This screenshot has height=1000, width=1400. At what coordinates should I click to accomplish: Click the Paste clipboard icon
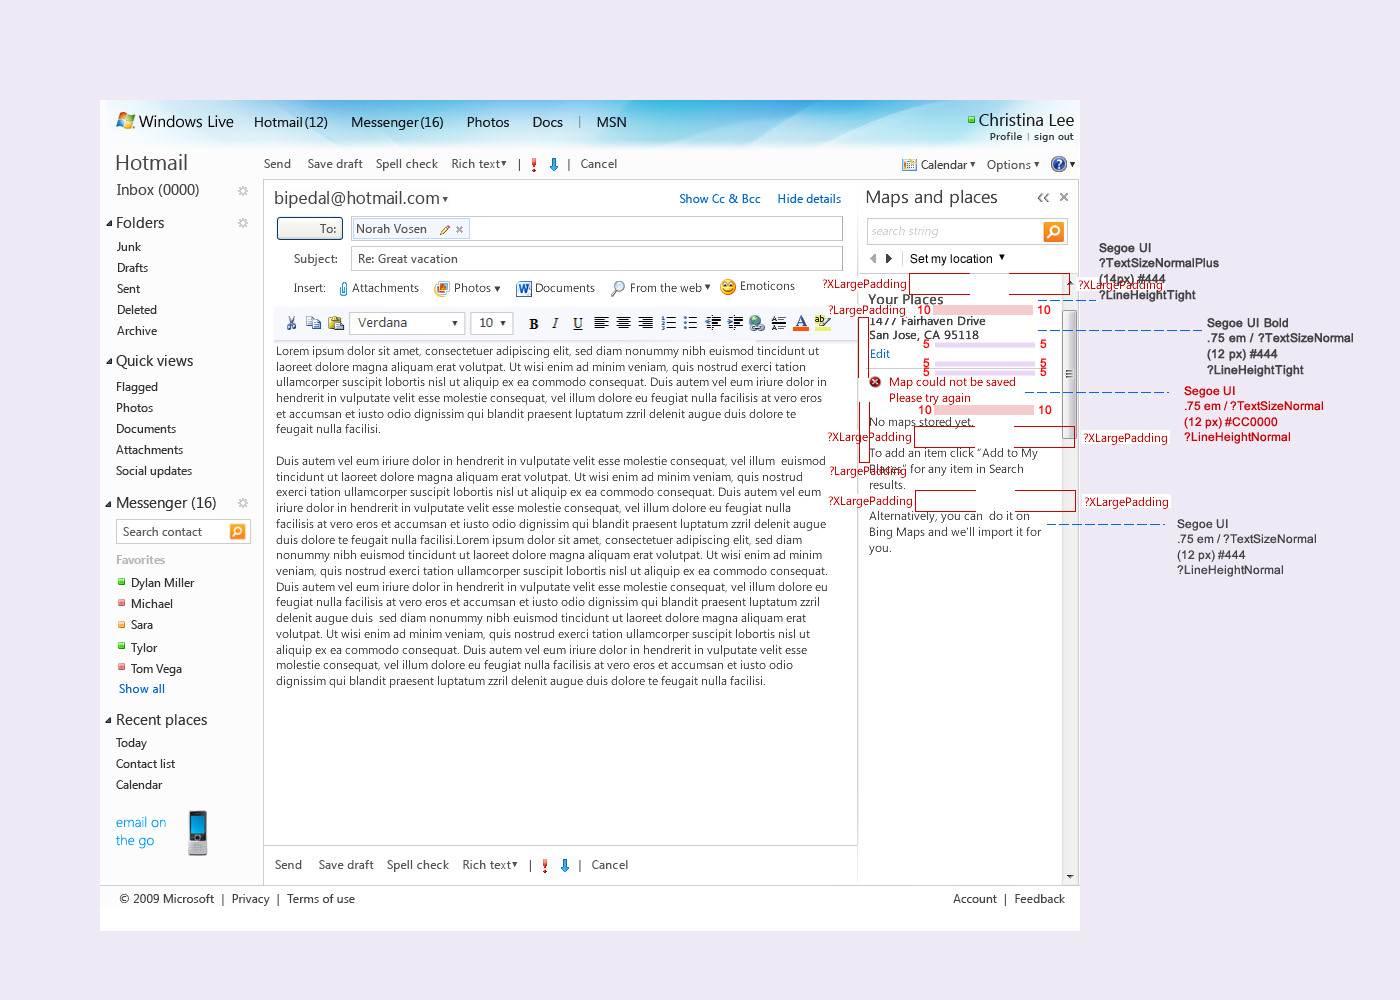[x=336, y=323]
